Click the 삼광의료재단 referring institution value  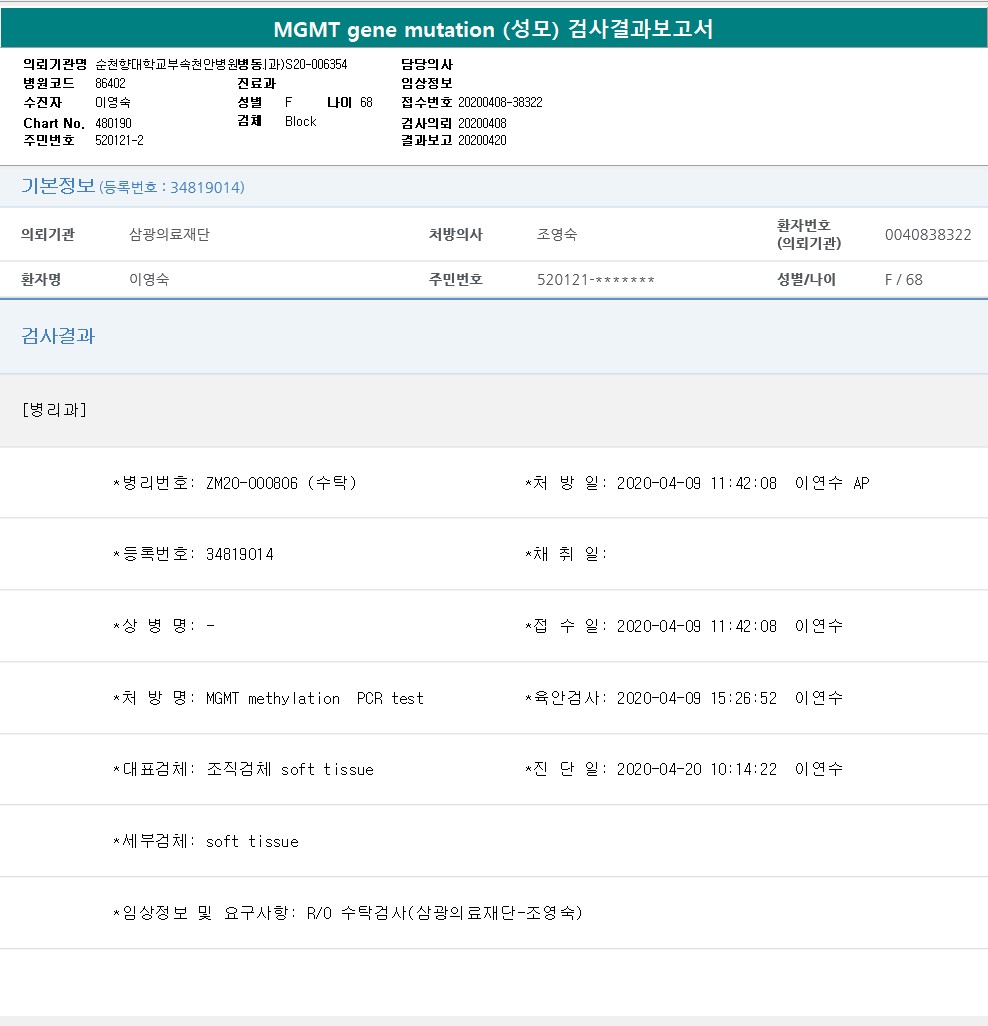click(x=169, y=235)
